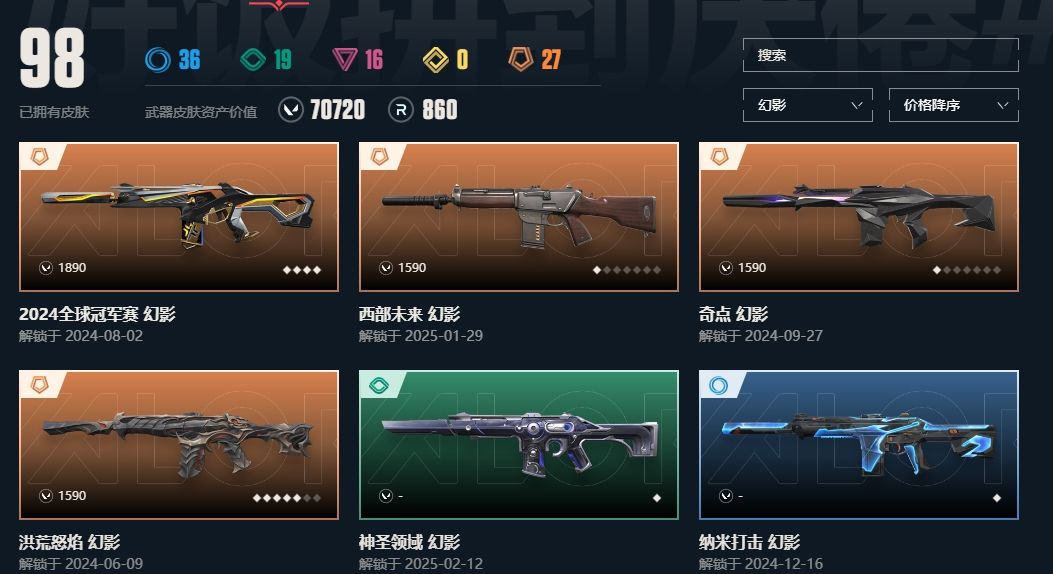
Task: Click the Radianite icon beside 860
Action: (x=401, y=109)
